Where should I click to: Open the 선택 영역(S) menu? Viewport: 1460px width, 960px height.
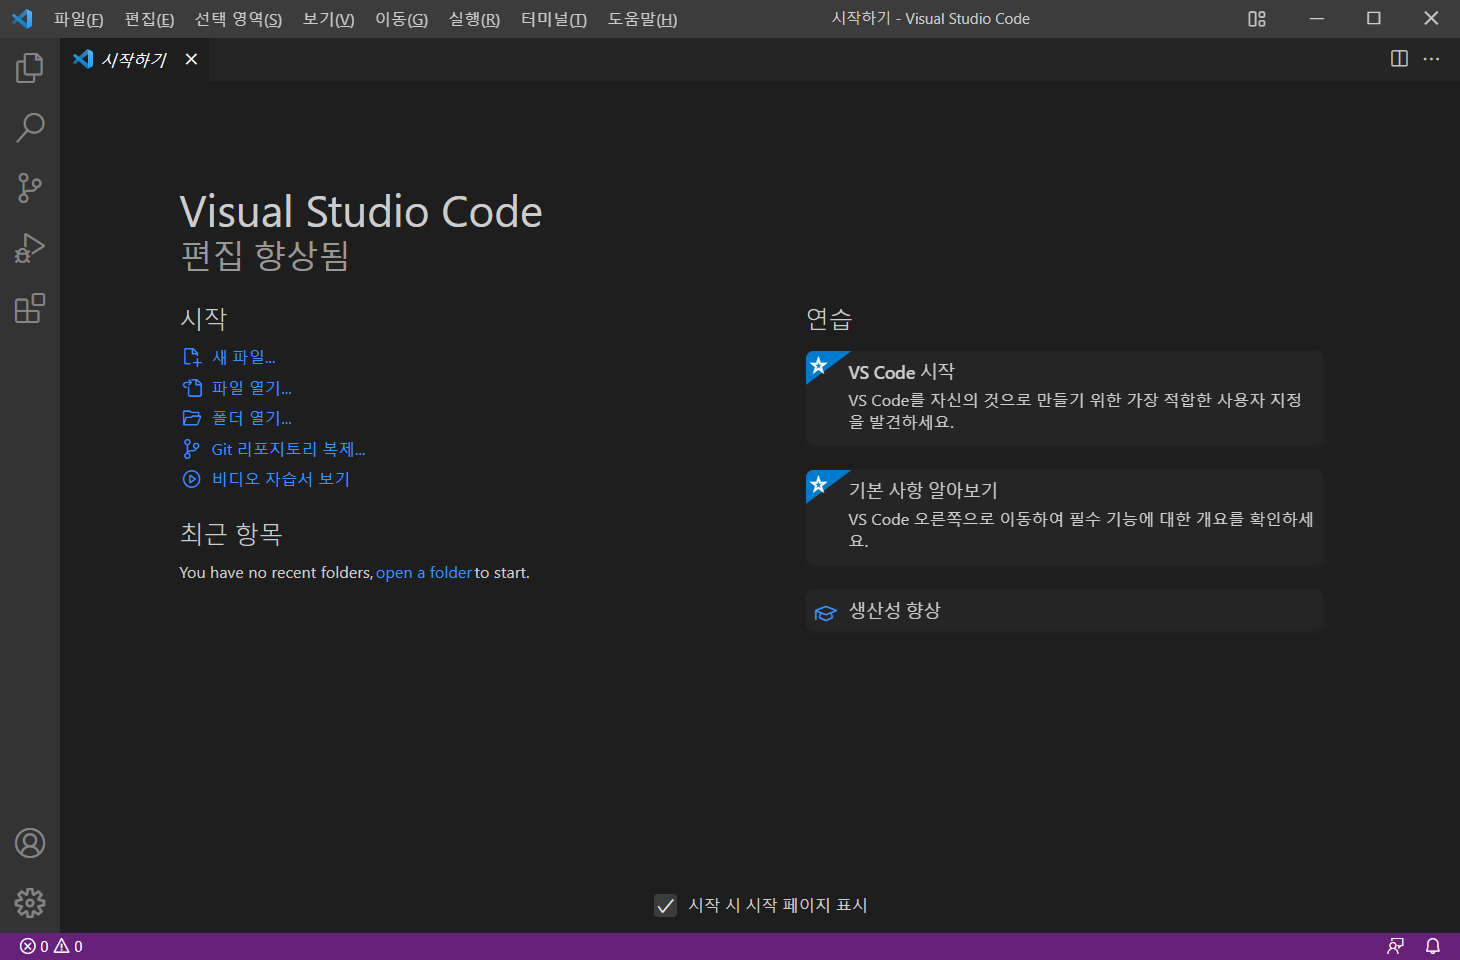238,19
